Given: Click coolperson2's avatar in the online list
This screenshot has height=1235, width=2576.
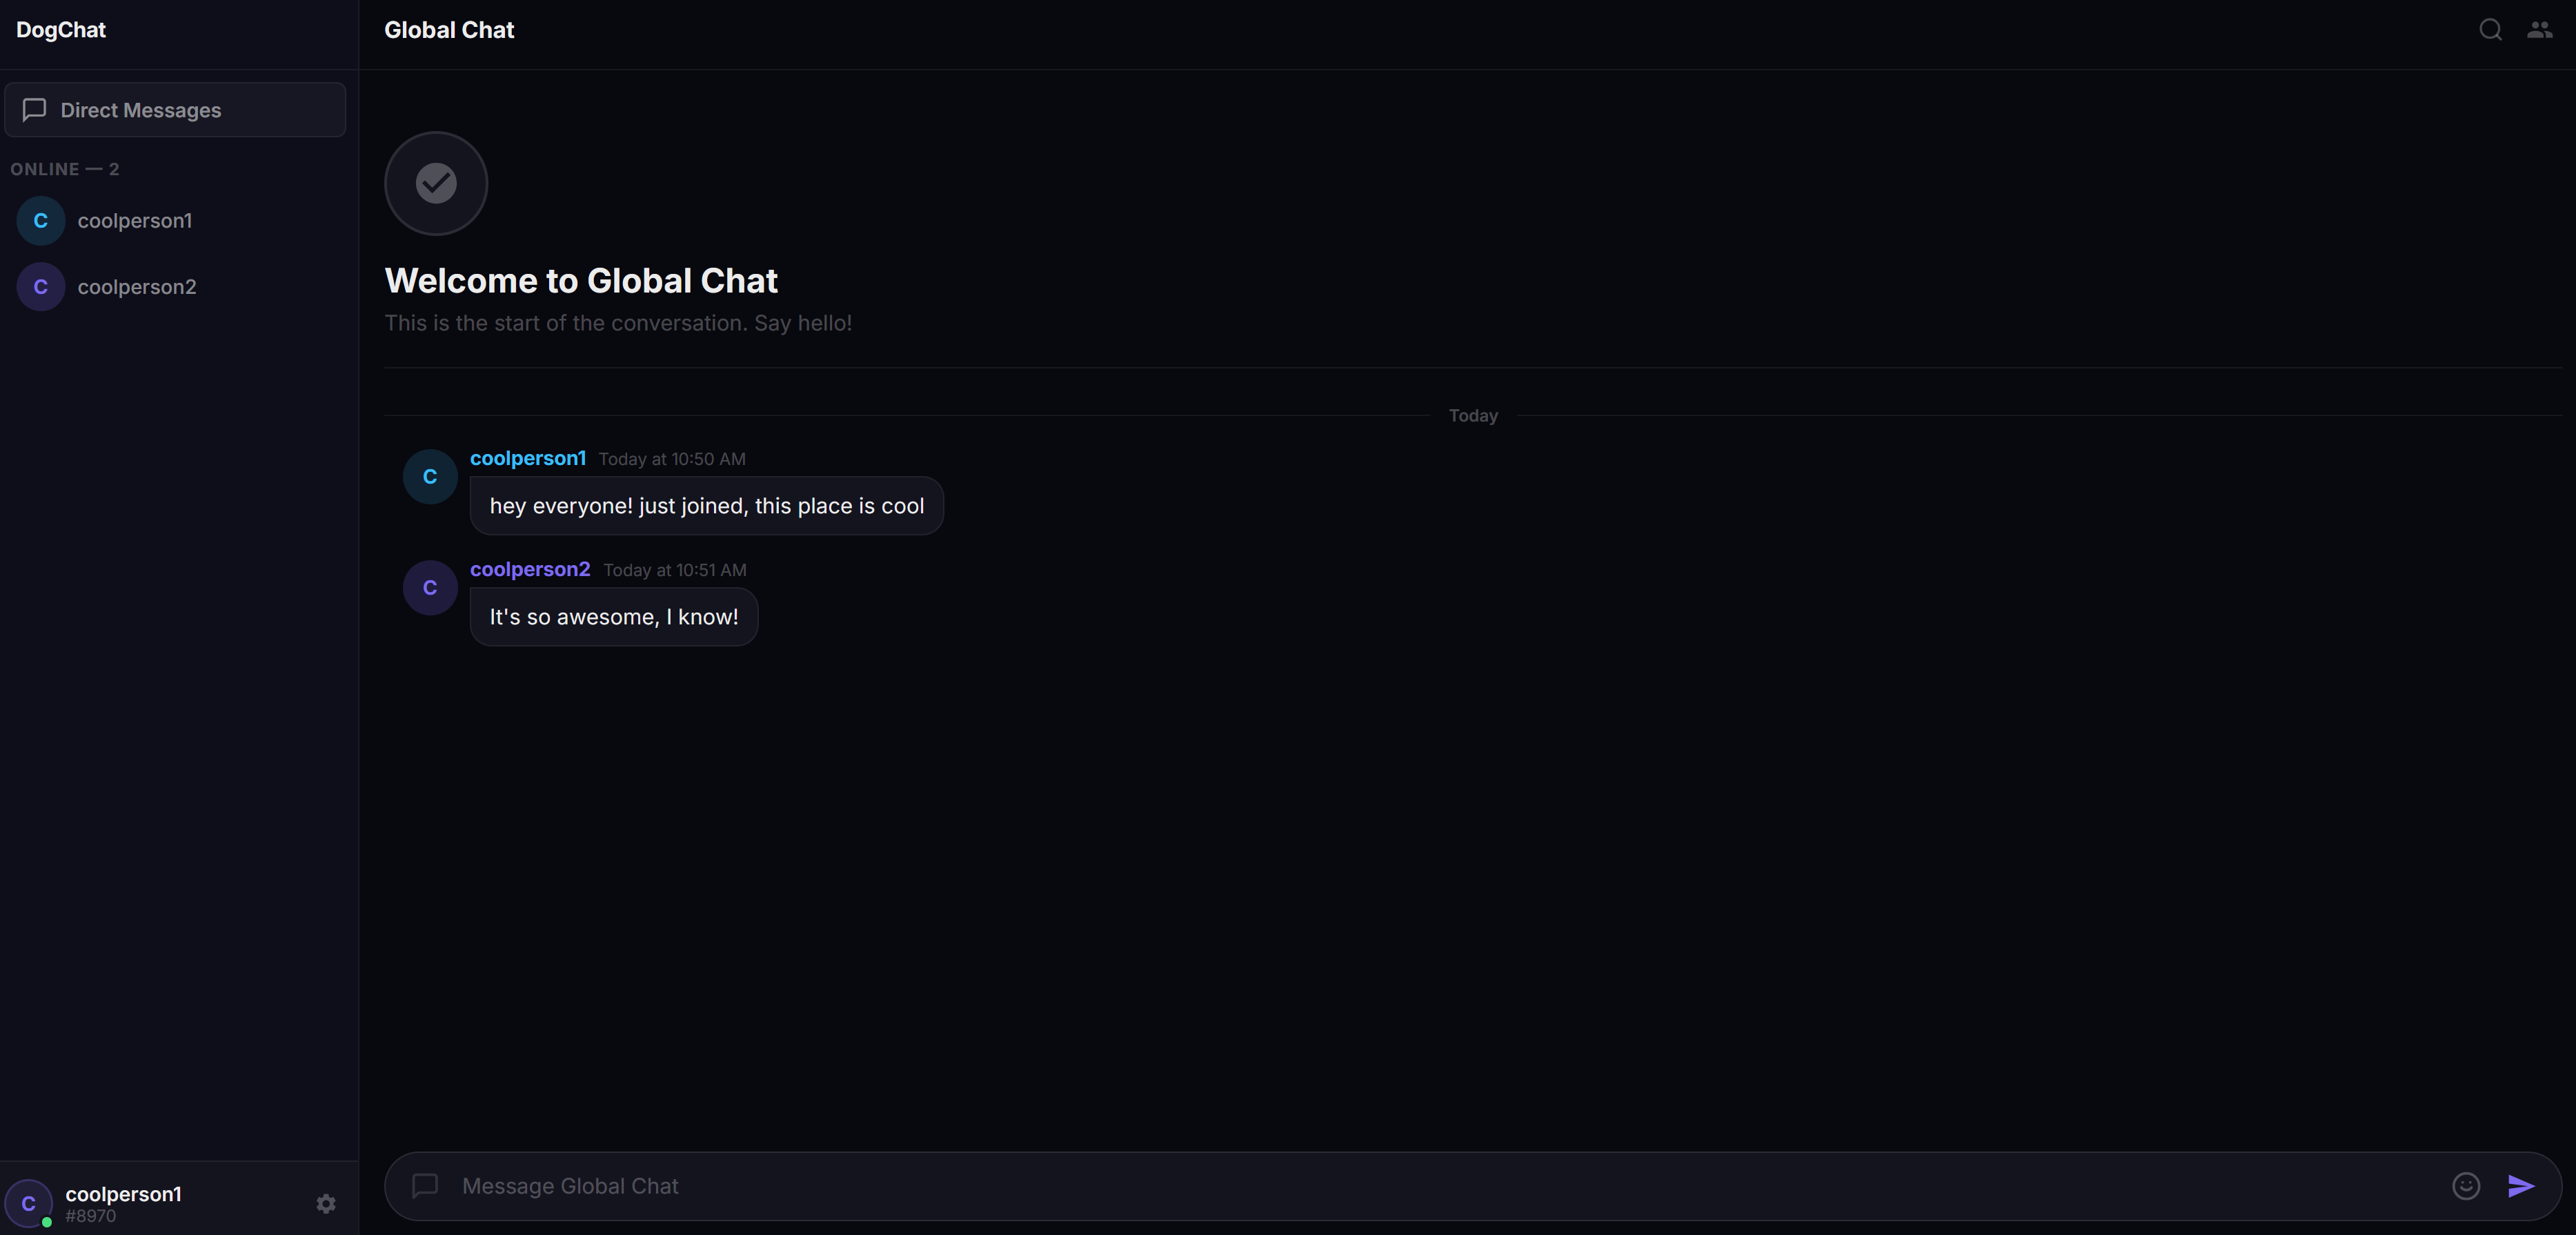Looking at the screenshot, I should (x=39, y=287).
